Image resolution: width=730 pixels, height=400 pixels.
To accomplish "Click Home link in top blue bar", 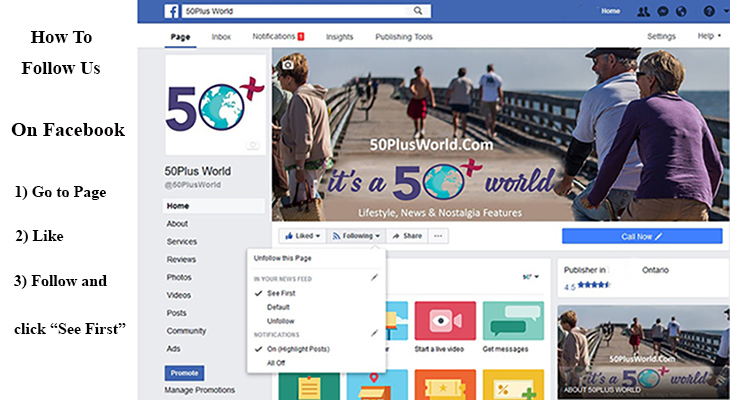I will click(x=610, y=11).
